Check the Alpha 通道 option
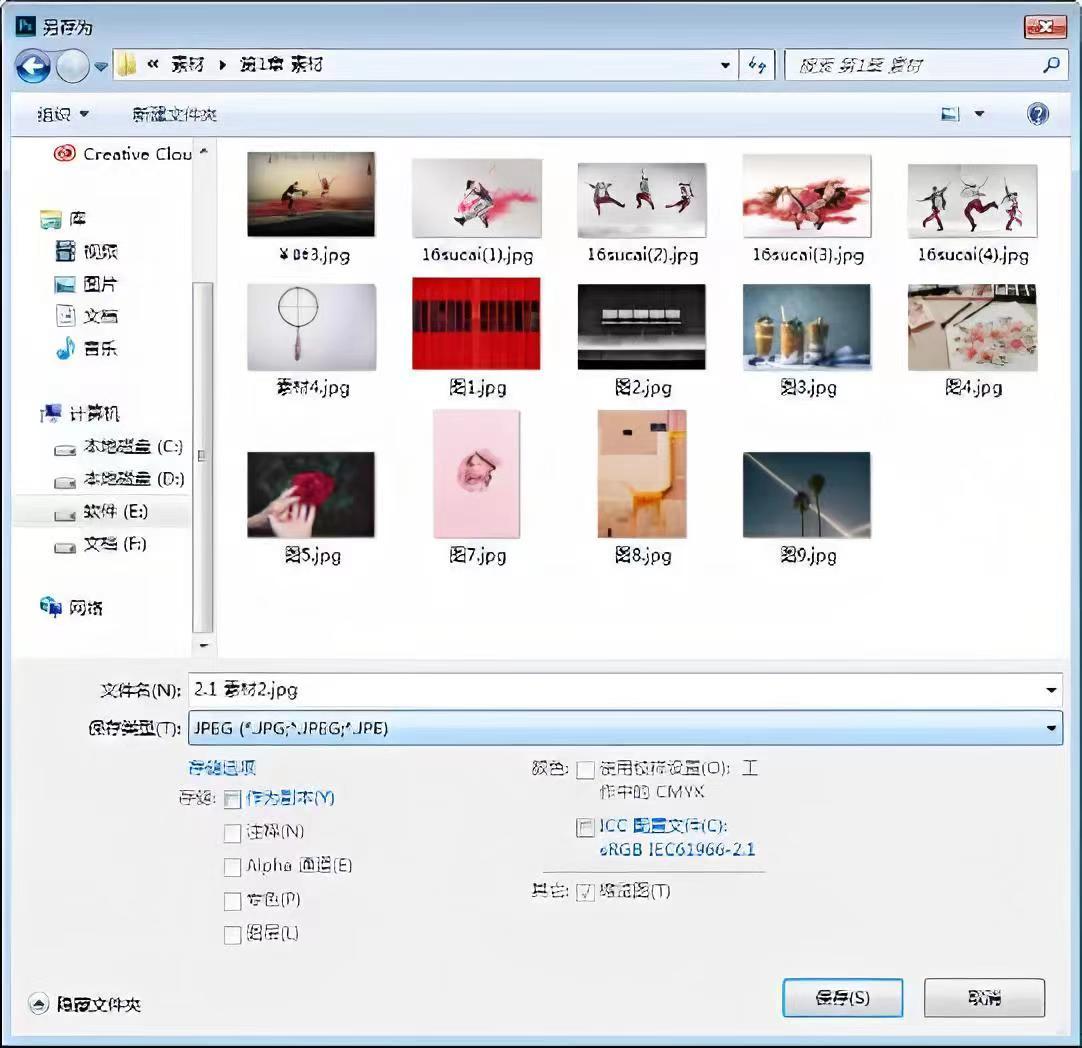The width and height of the screenshot is (1082, 1048). coord(232,866)
